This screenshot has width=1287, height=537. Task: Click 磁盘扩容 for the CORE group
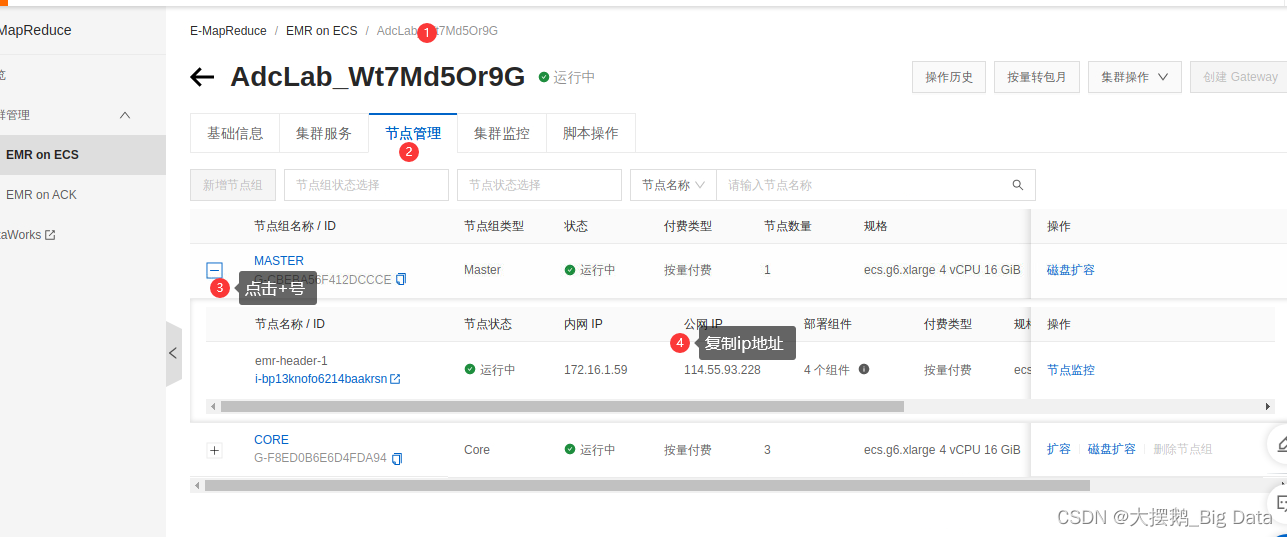tap(1112, 449)
